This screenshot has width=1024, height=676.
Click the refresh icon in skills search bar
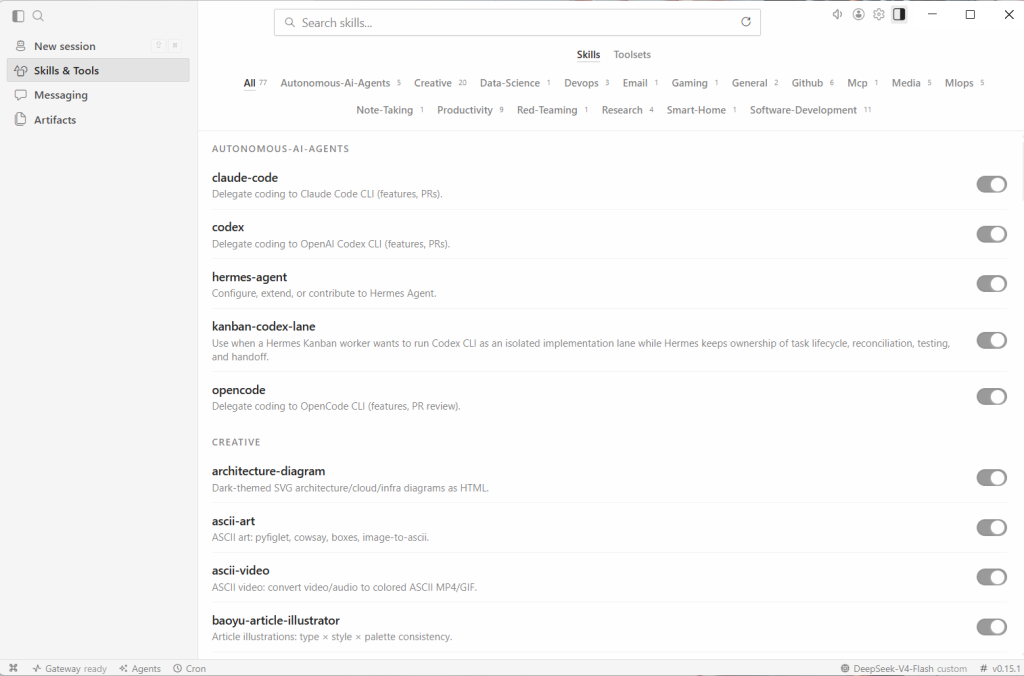pos(746,22)
